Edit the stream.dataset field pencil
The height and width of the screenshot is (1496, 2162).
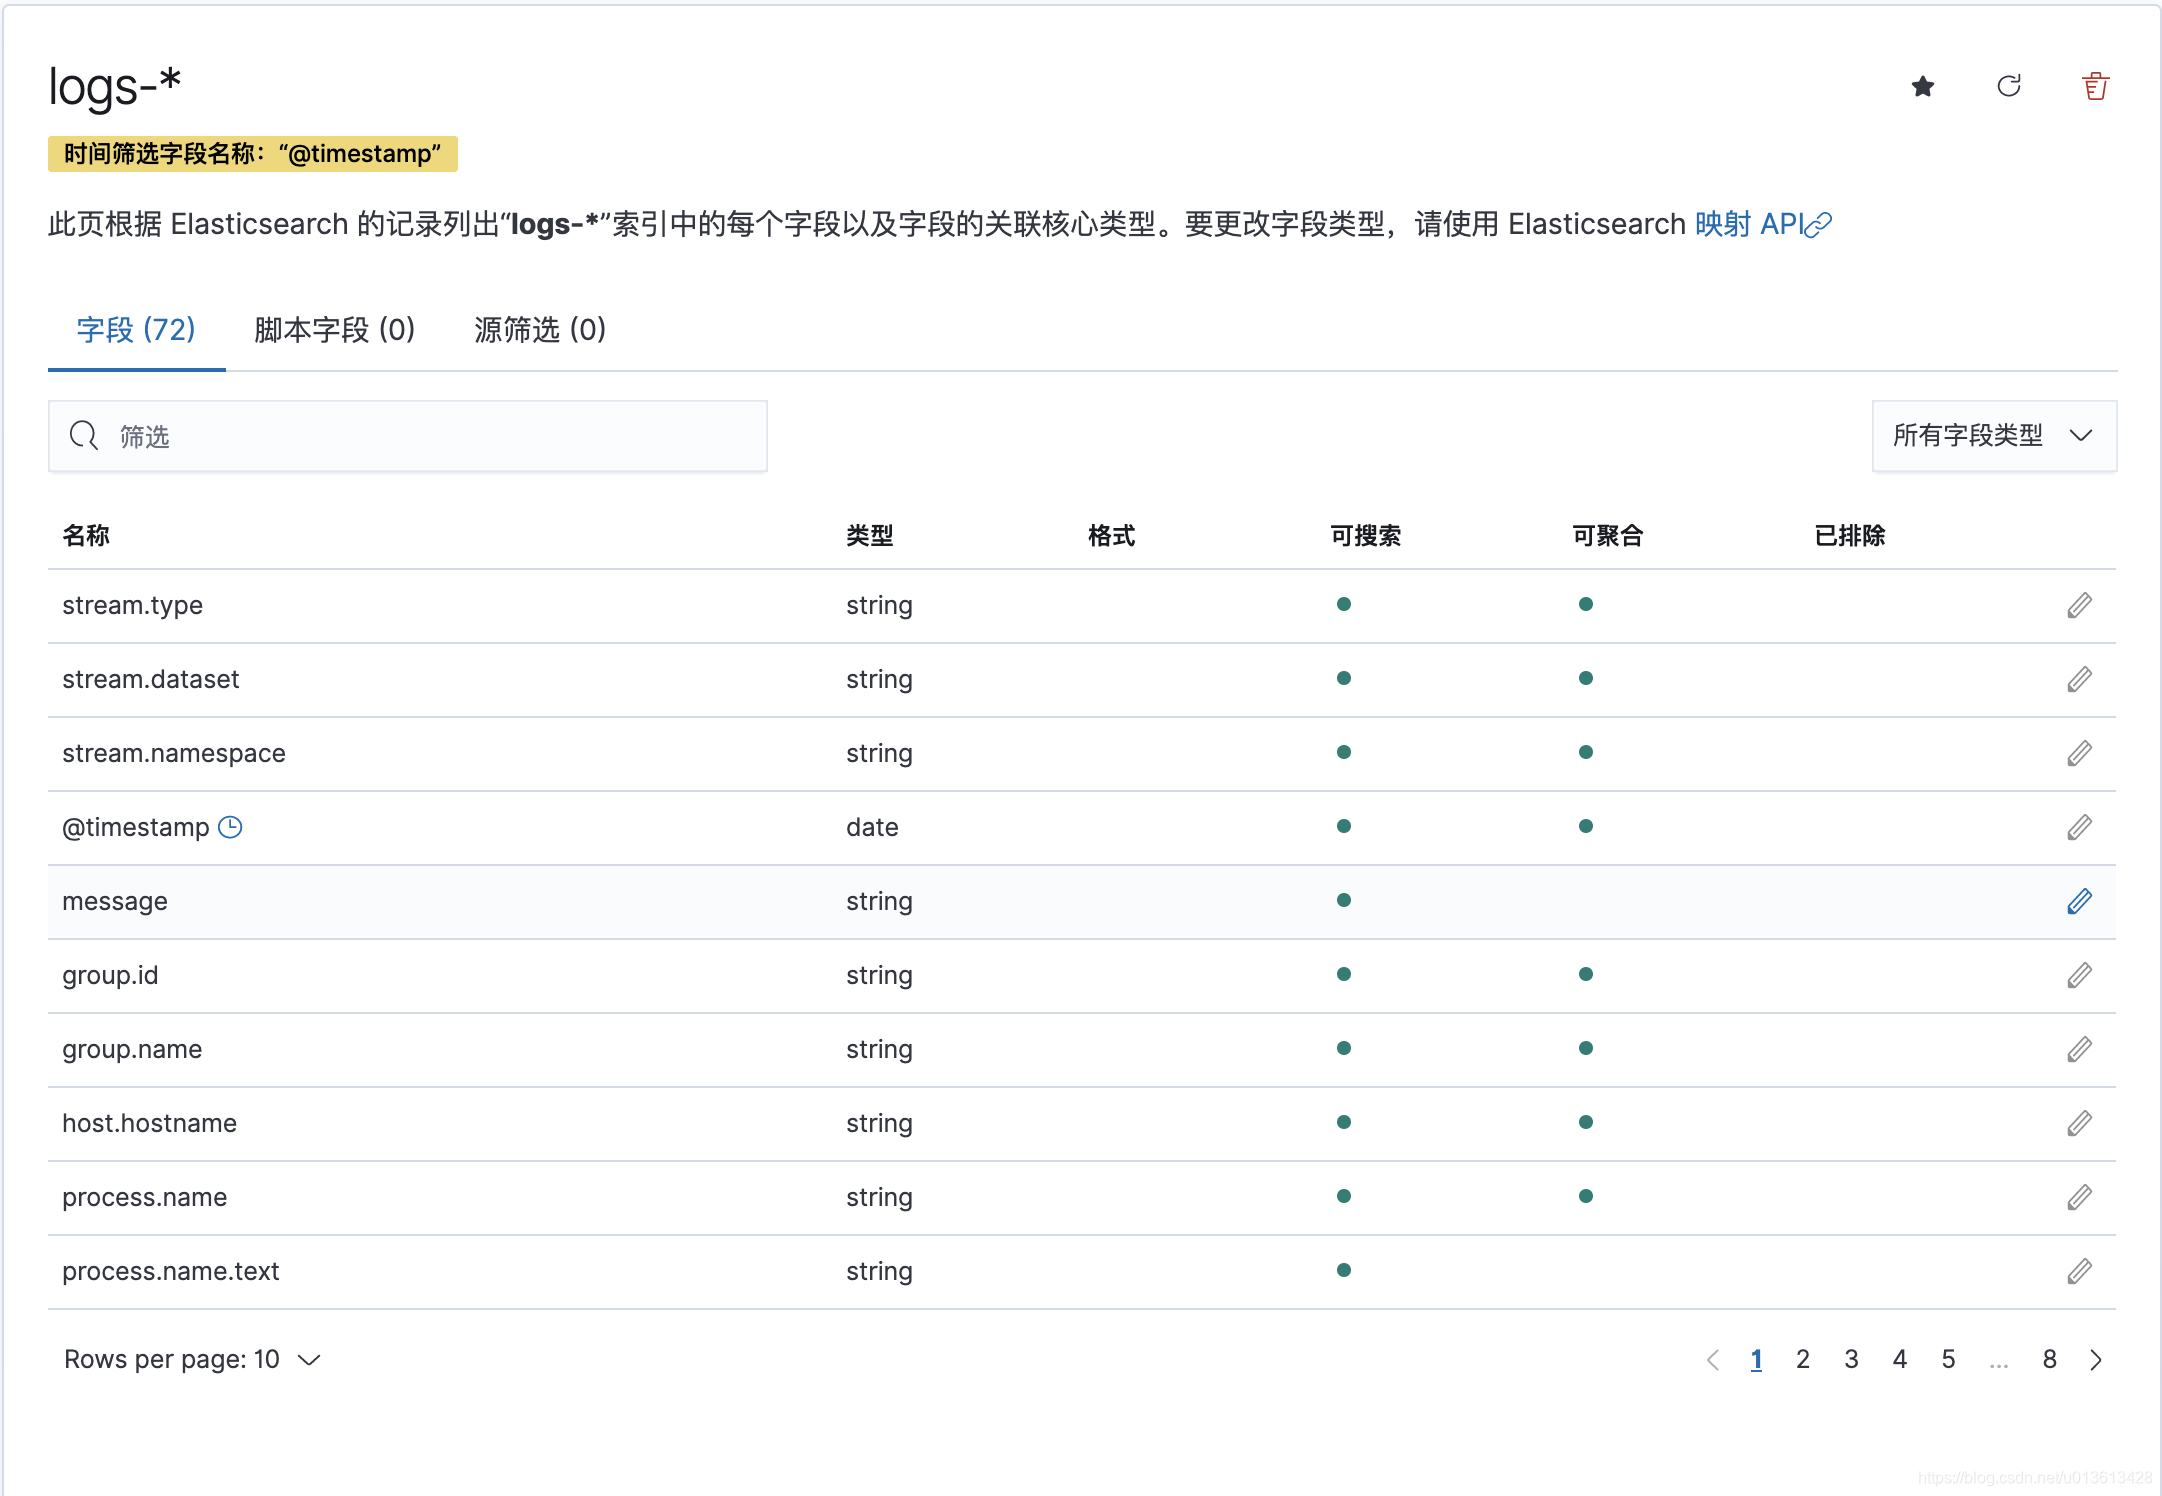pos(2079,679)
